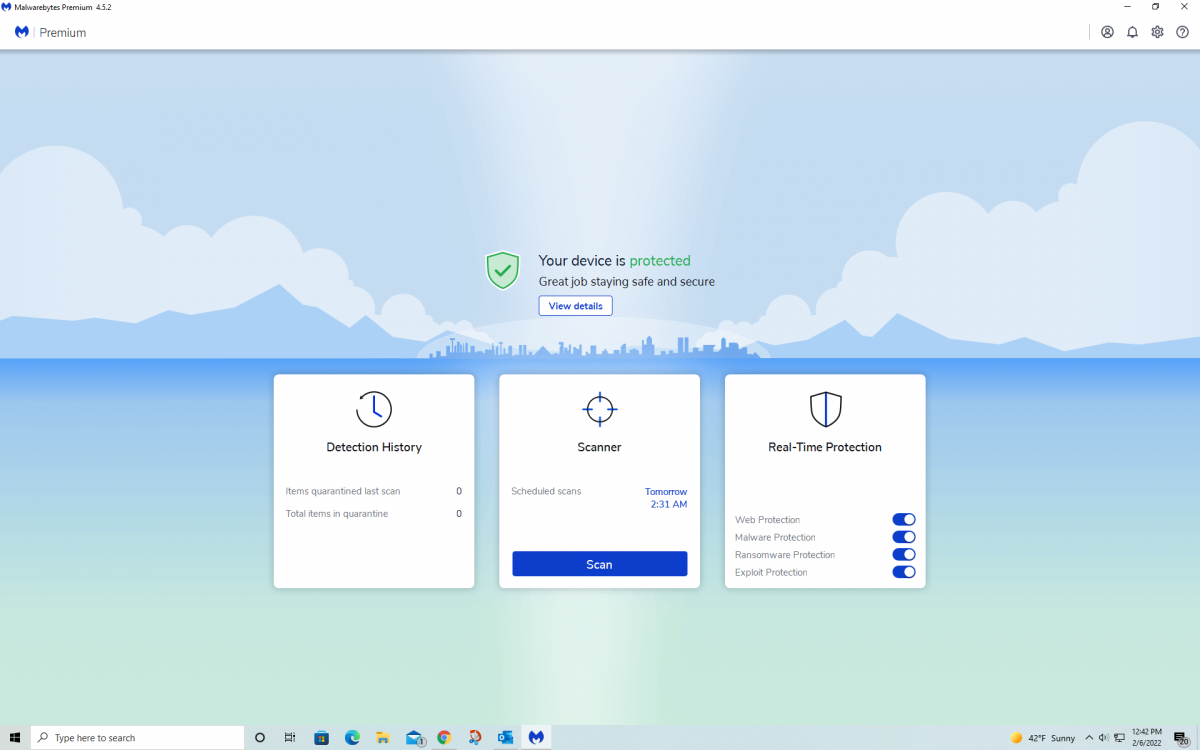This screenshot has height=750, width=1200.
Task: Open the notifications bell
Action: point(1132,32)
